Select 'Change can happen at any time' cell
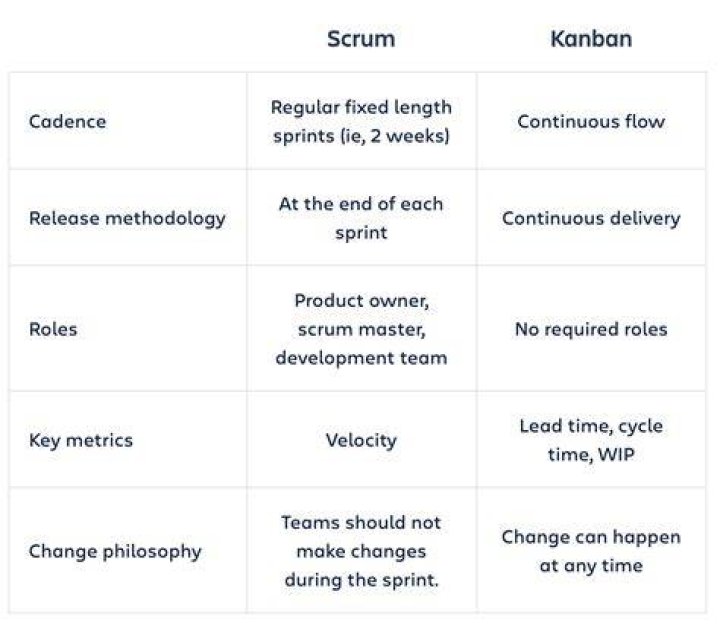Image resolution: width=720 pixels, height=629 pixels. click(591, 551)
